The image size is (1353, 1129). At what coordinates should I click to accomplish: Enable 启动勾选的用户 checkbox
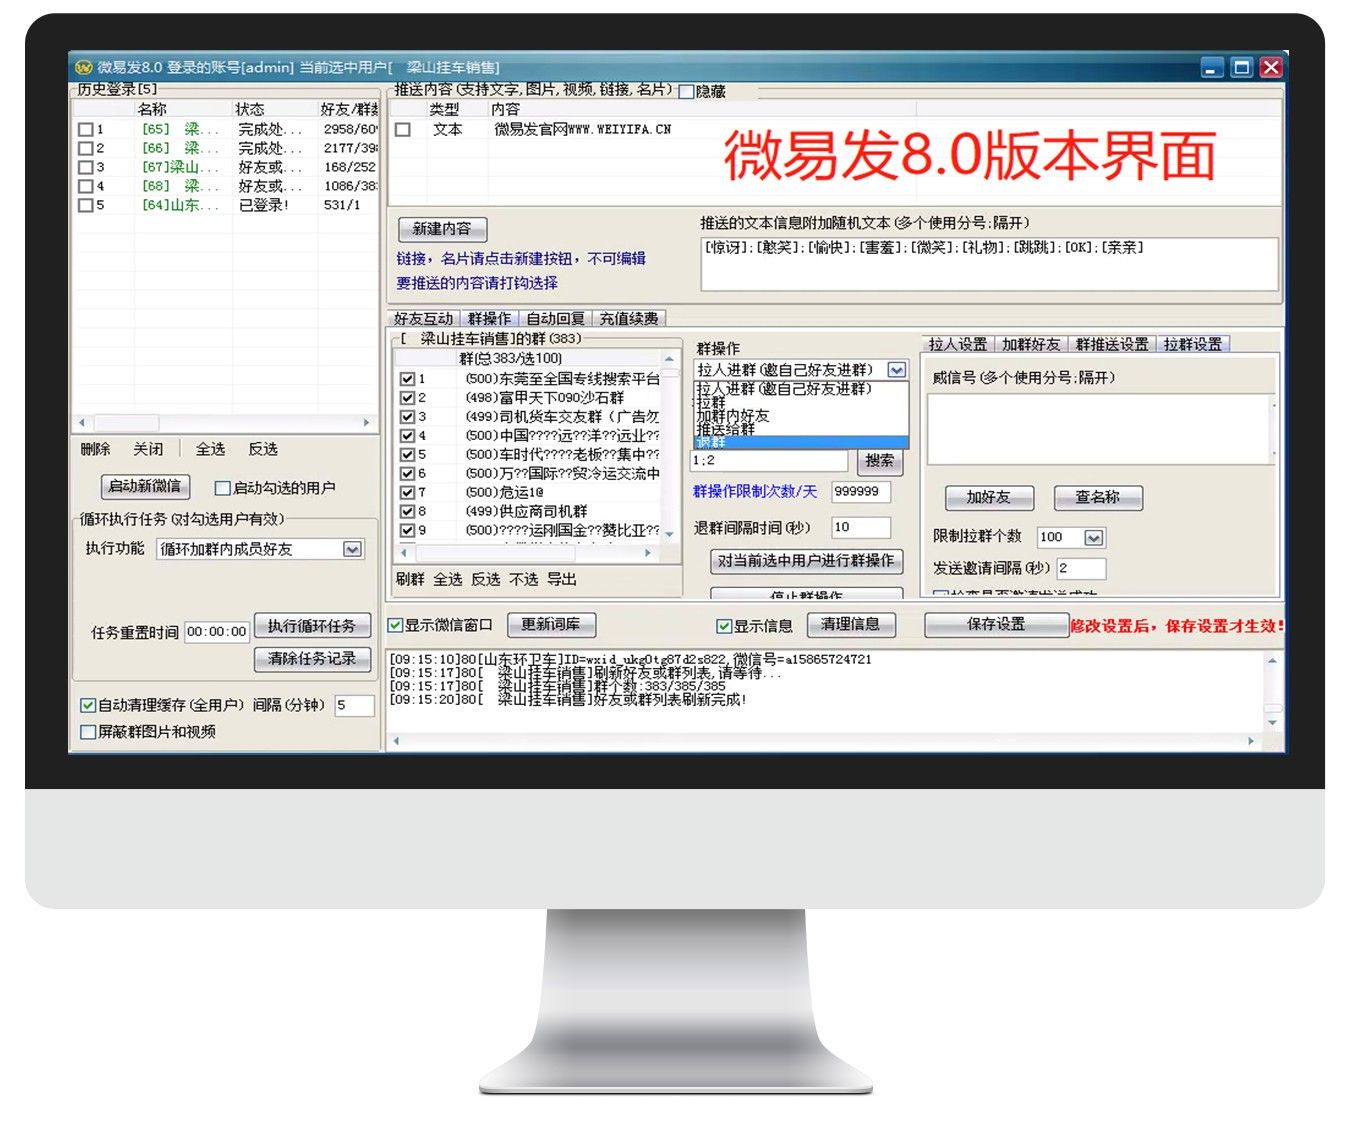click(223, 488)
